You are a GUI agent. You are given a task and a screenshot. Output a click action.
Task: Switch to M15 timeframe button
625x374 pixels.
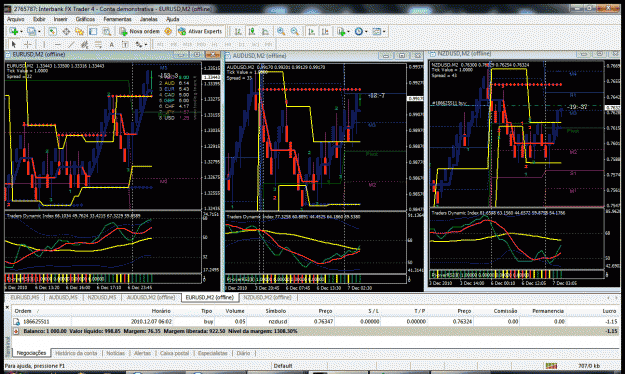point(187,44)
